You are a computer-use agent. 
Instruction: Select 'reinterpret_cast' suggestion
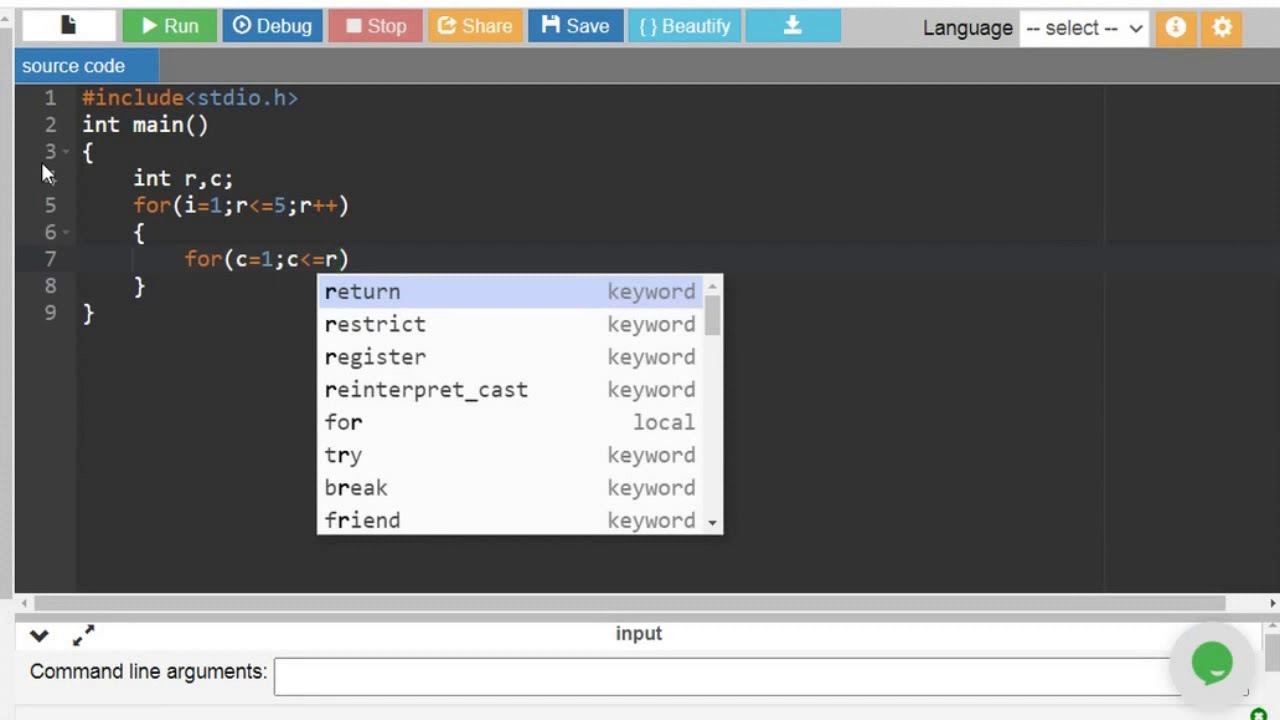coord(510,390)
